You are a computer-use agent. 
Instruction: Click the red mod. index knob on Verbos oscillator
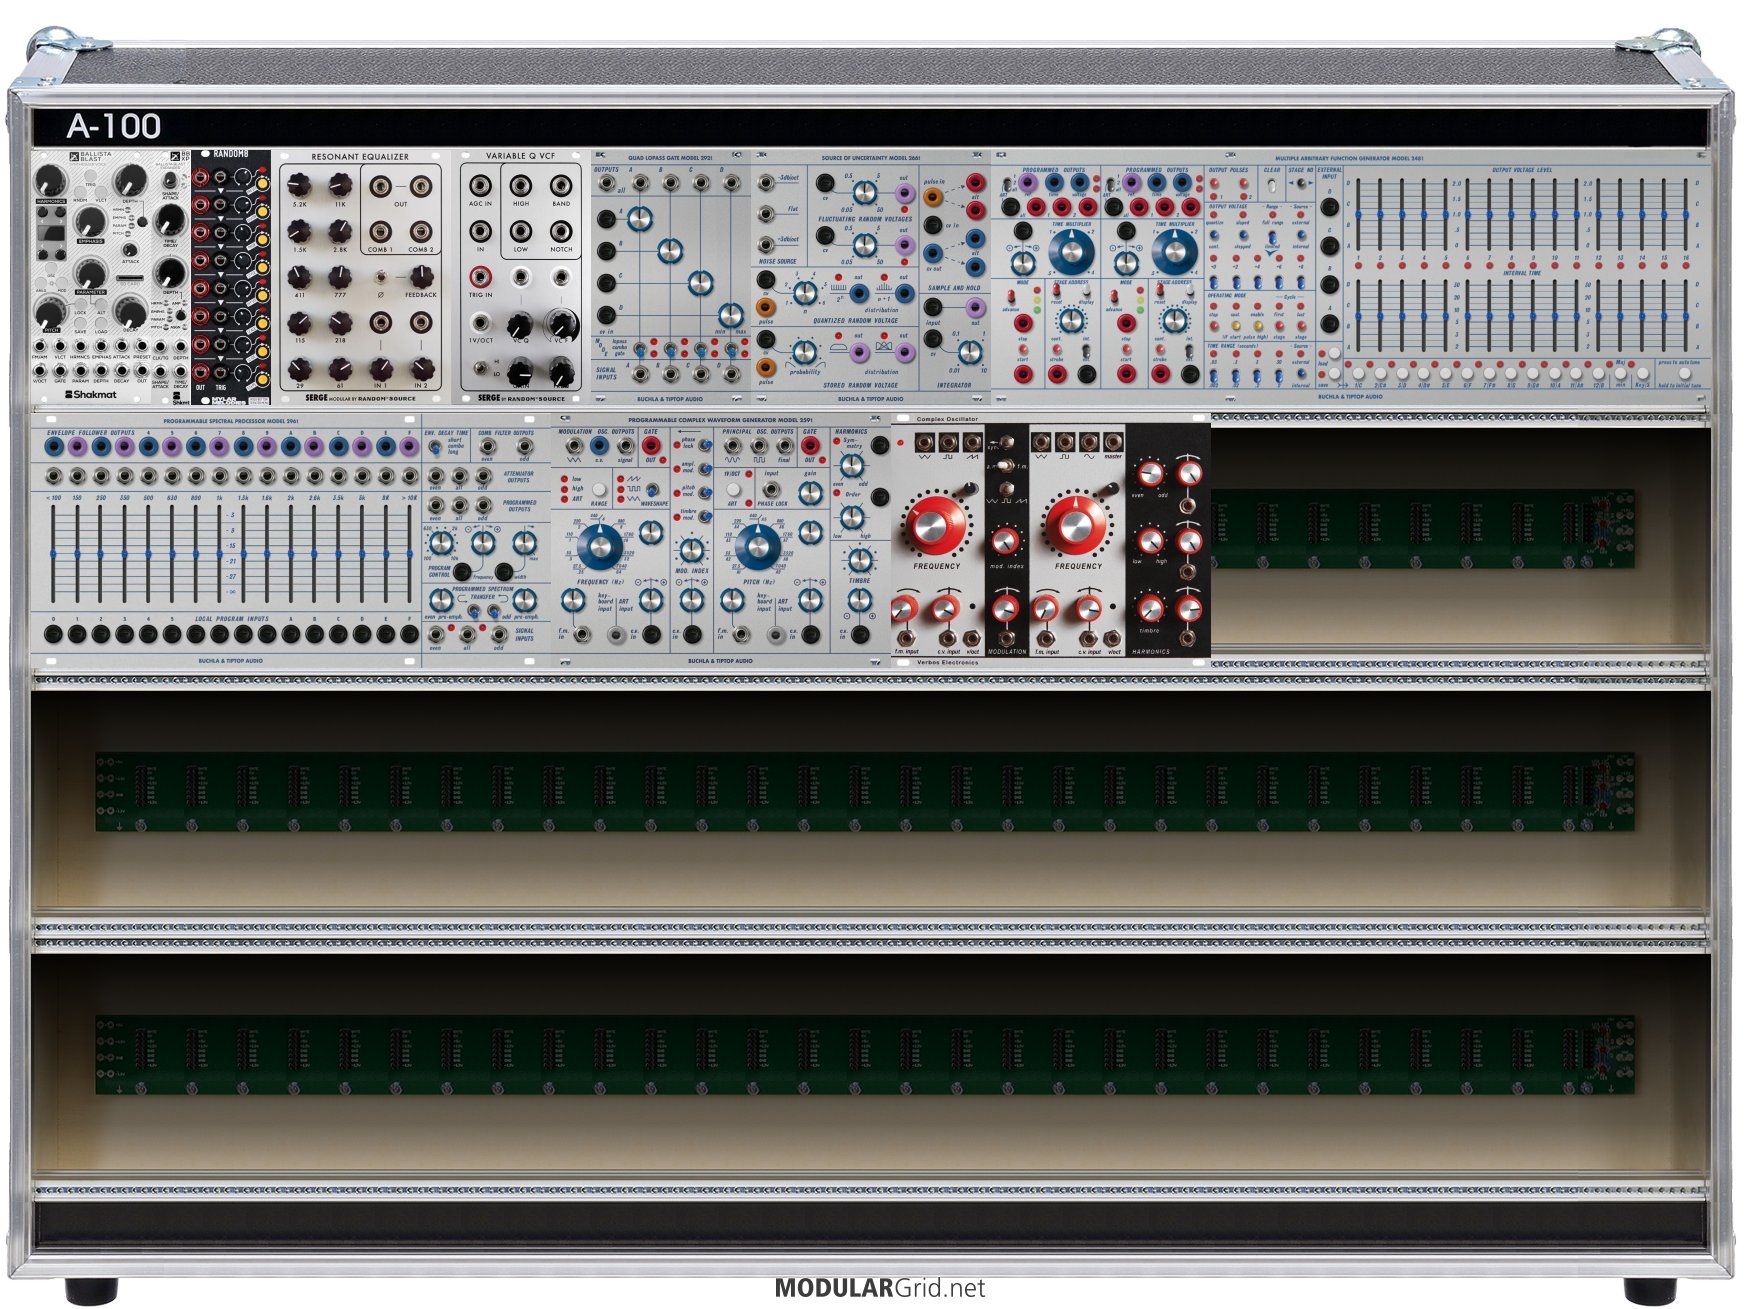pyautogui.click(x=1005, y=541)
